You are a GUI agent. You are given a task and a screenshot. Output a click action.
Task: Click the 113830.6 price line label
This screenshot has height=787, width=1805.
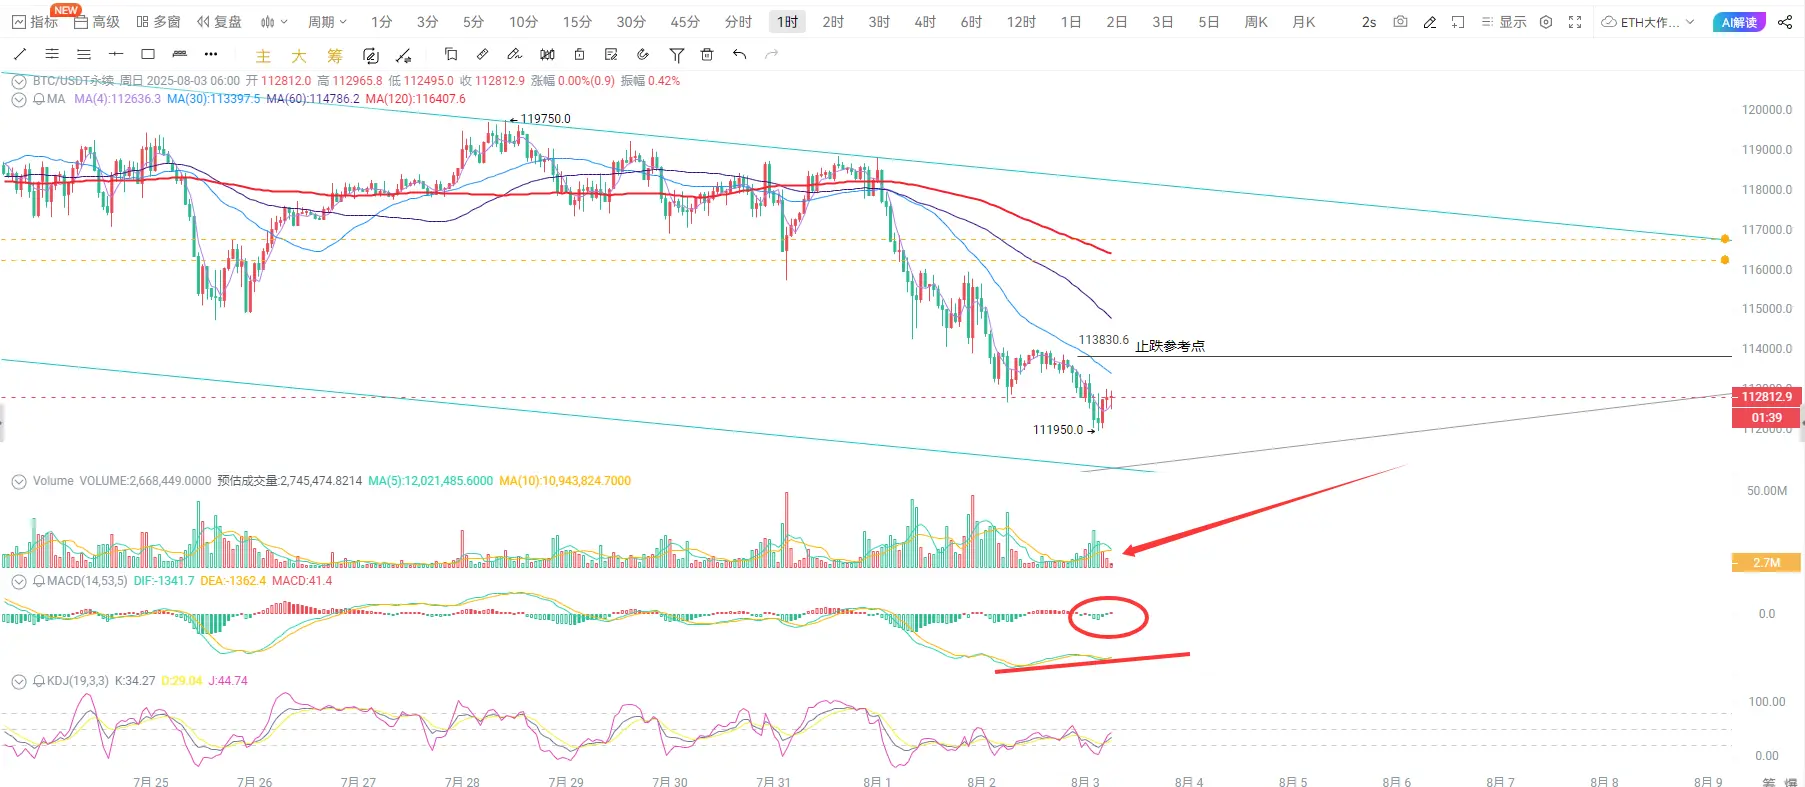[1103, 340]
